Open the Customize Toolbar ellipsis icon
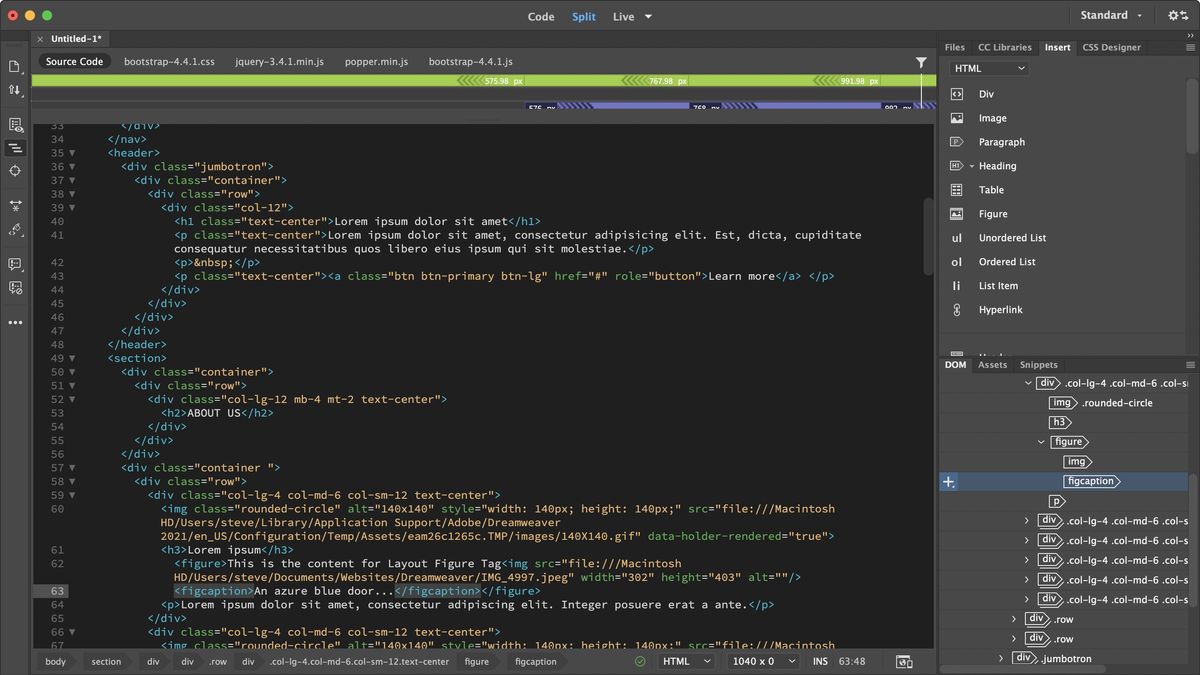 (x=15, y=322)
